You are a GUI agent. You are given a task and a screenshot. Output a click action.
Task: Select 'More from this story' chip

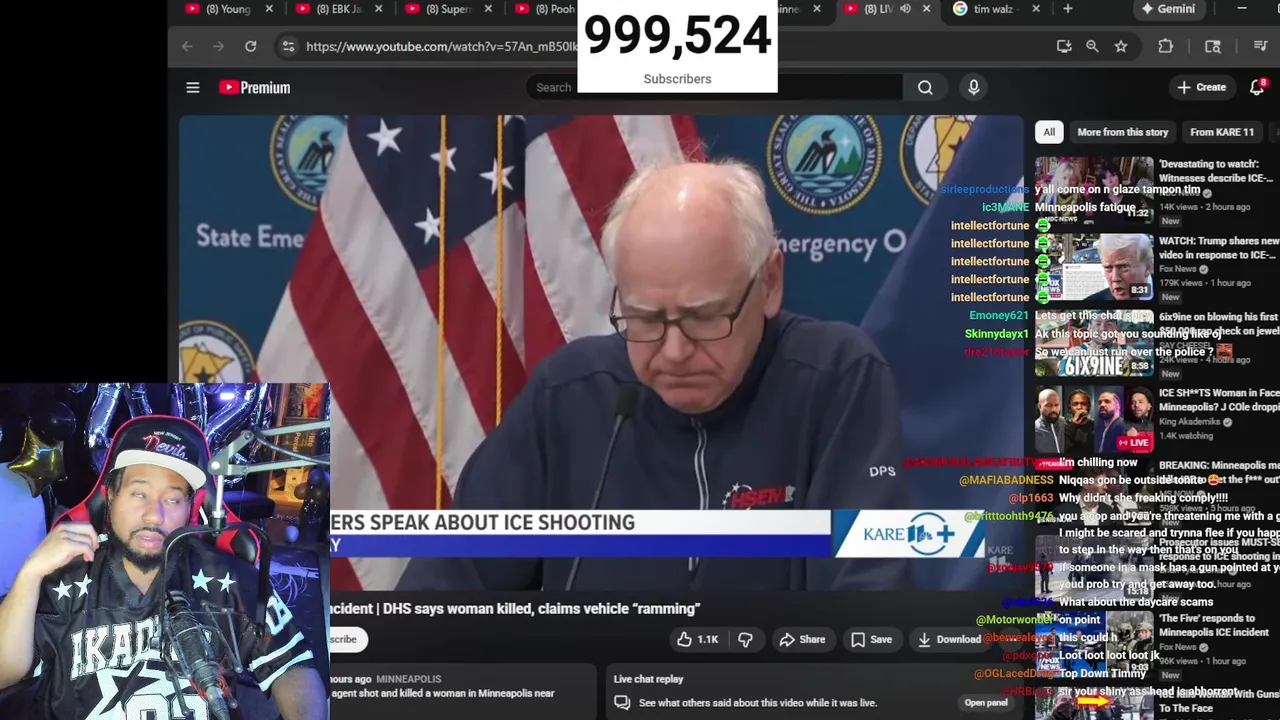point(1122,132)
